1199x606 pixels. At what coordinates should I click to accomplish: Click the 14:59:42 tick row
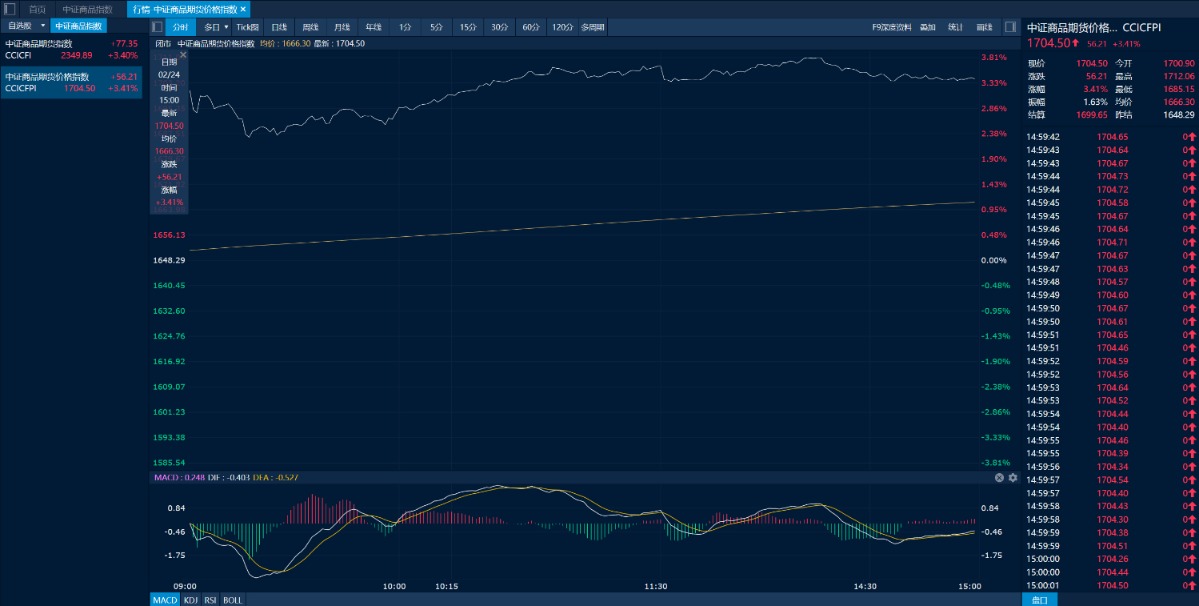[1110, 137]
